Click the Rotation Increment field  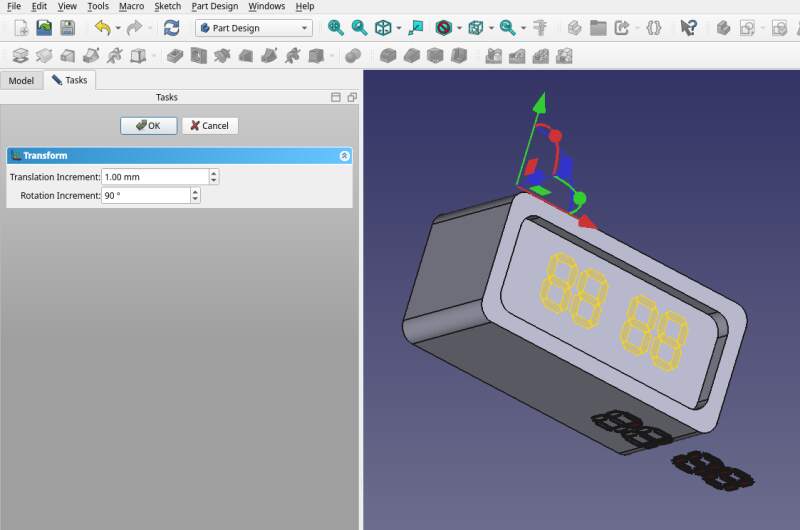pos(146,195)
